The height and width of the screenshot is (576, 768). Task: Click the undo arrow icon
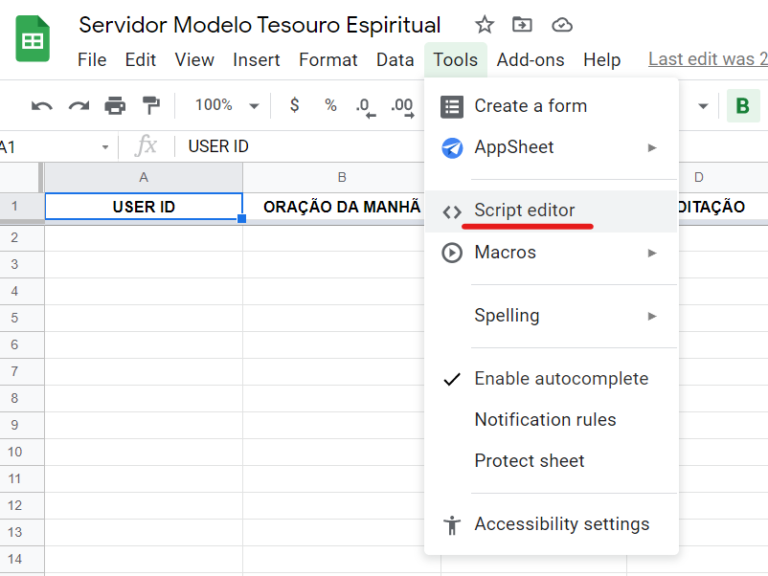click(x=41, y=105)
